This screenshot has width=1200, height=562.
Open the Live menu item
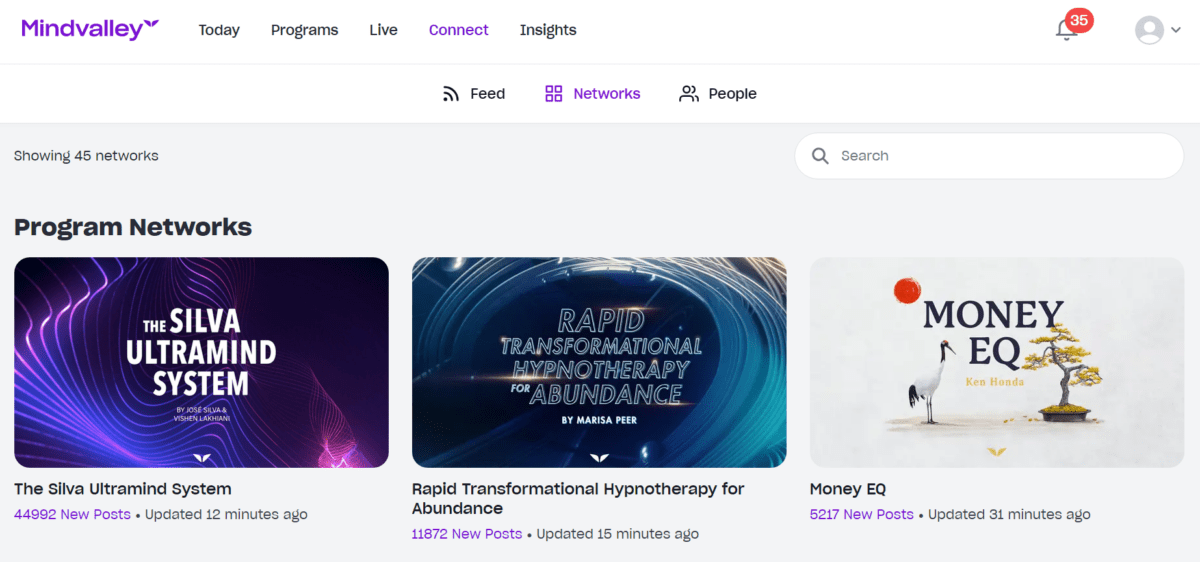tap(383, 30)
